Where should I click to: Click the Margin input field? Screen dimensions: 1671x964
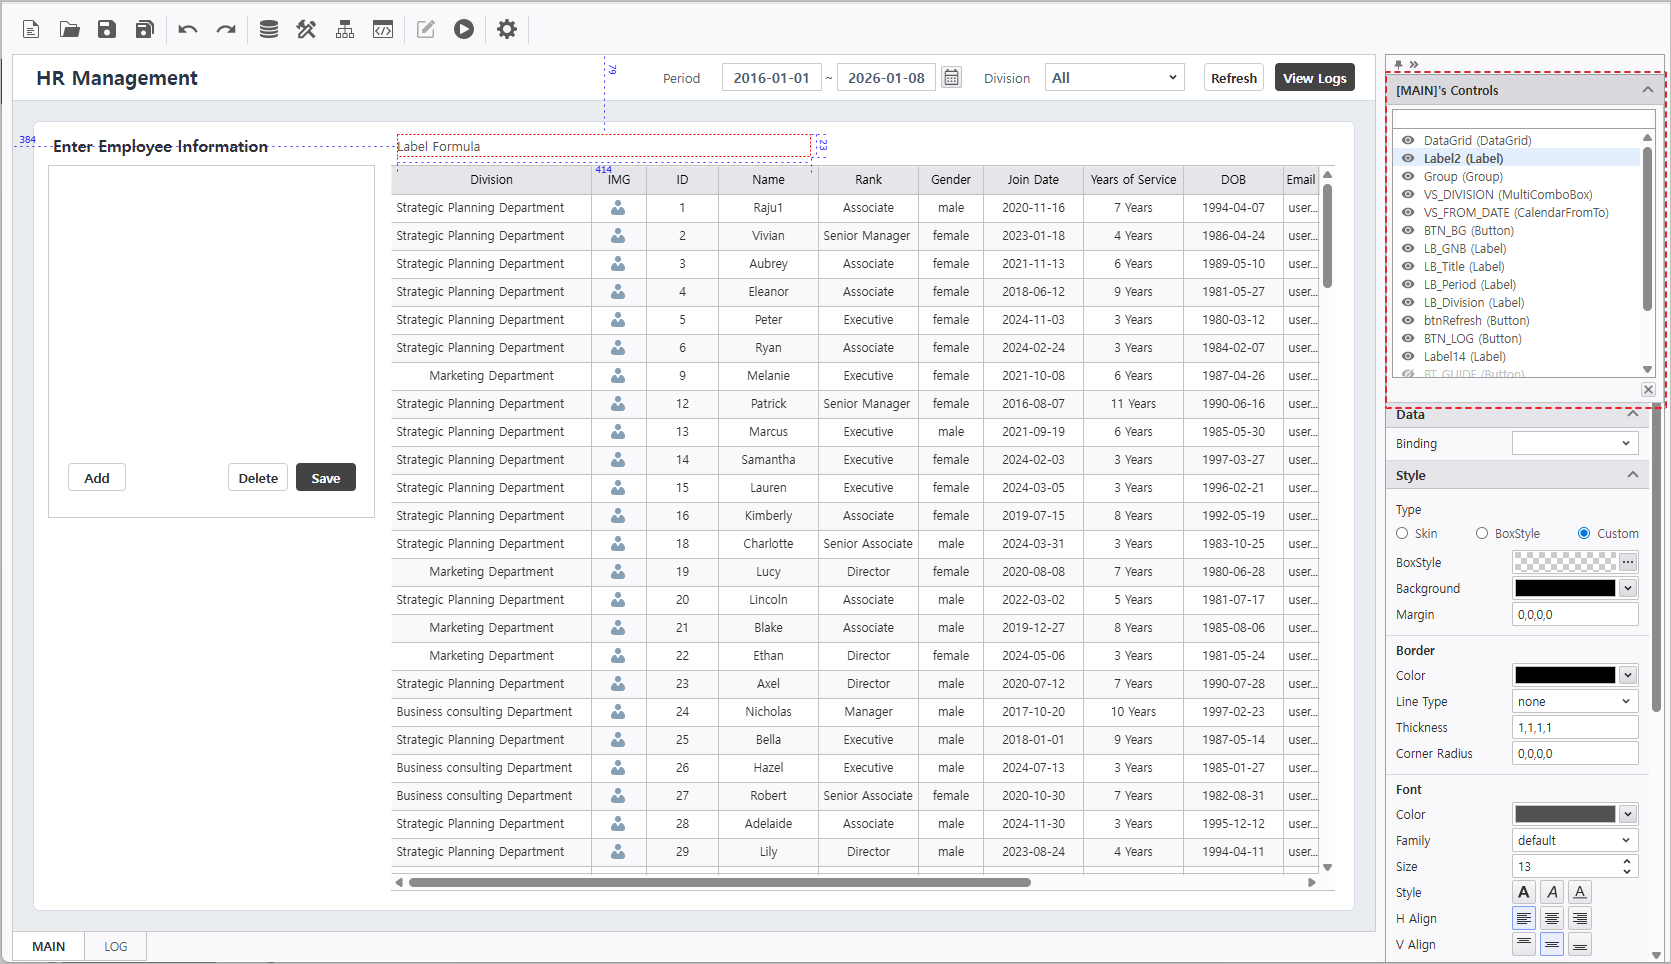(1574, 615)
